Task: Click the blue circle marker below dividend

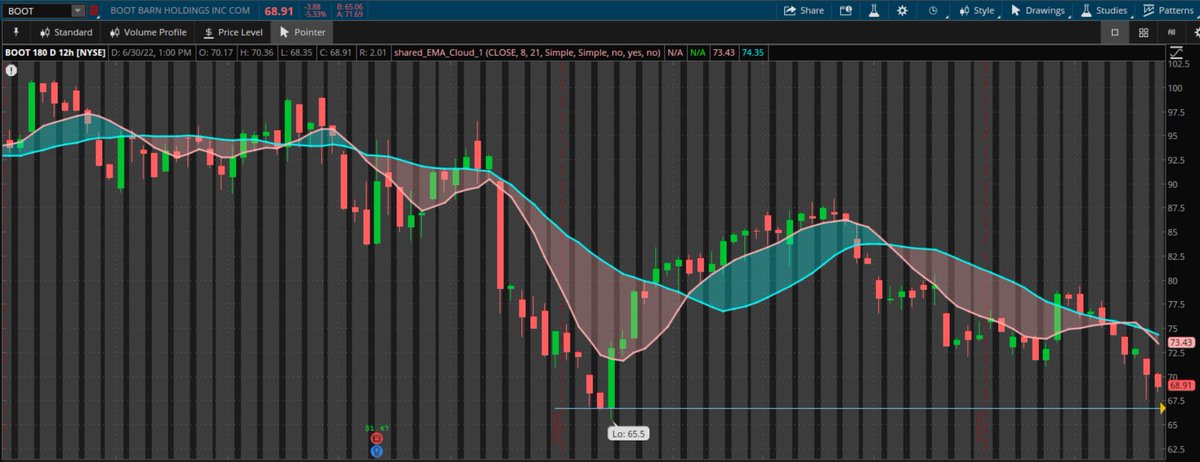Action: 376,451
